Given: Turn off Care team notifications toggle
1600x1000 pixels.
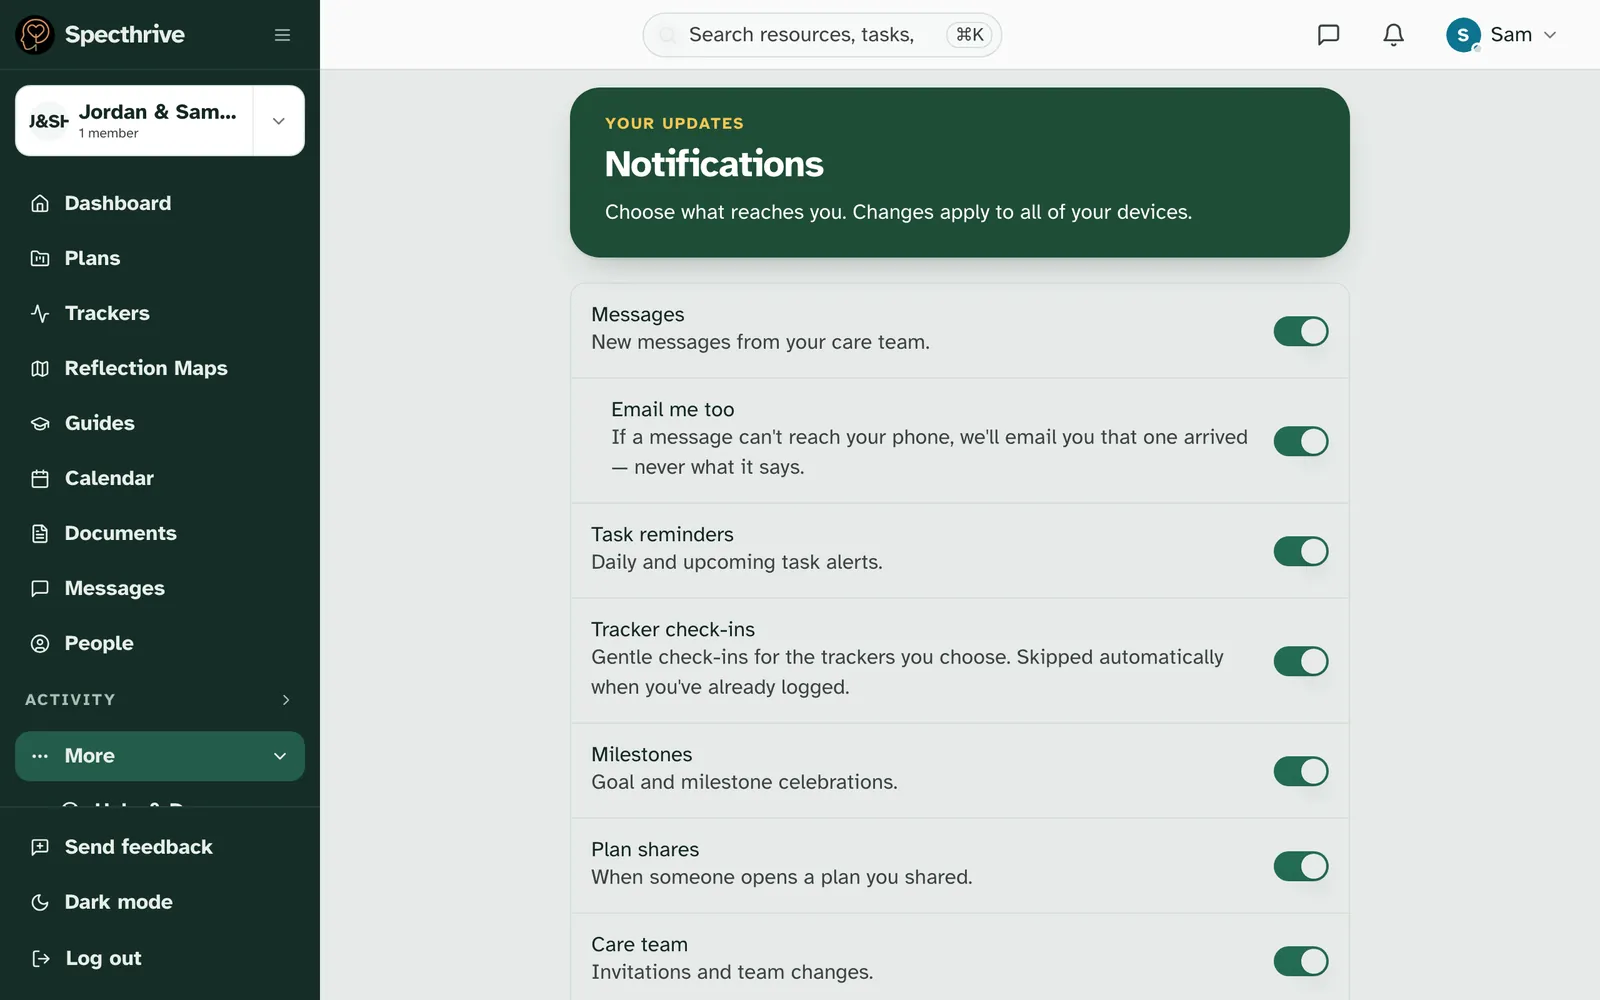Looking at the screenshot, I should tap(1301, 961).
